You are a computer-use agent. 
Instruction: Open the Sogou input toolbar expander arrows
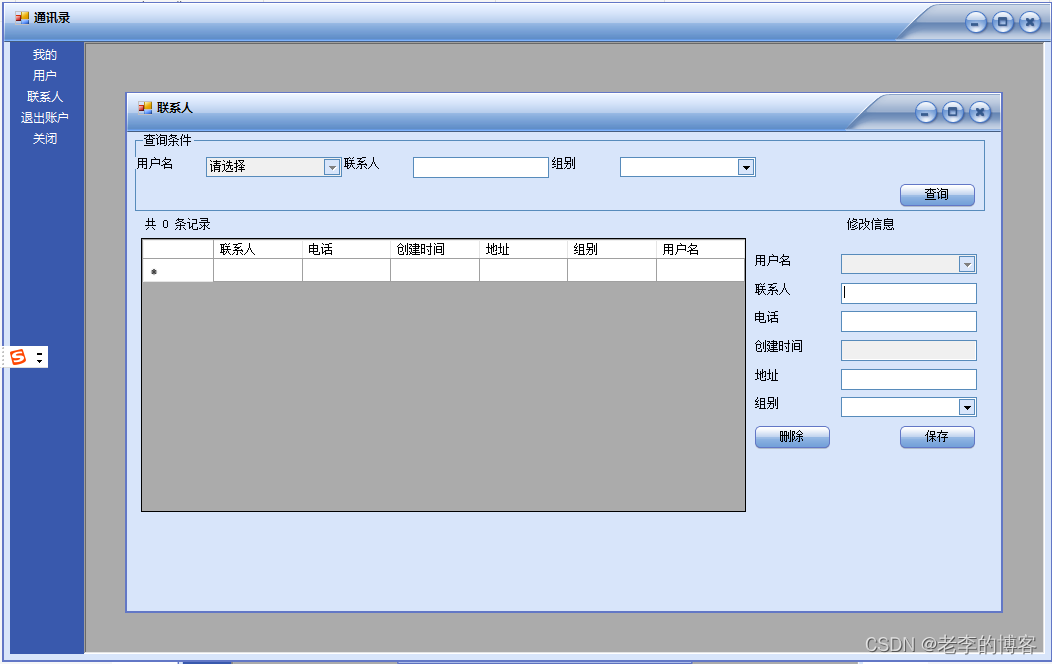point(37,356)
